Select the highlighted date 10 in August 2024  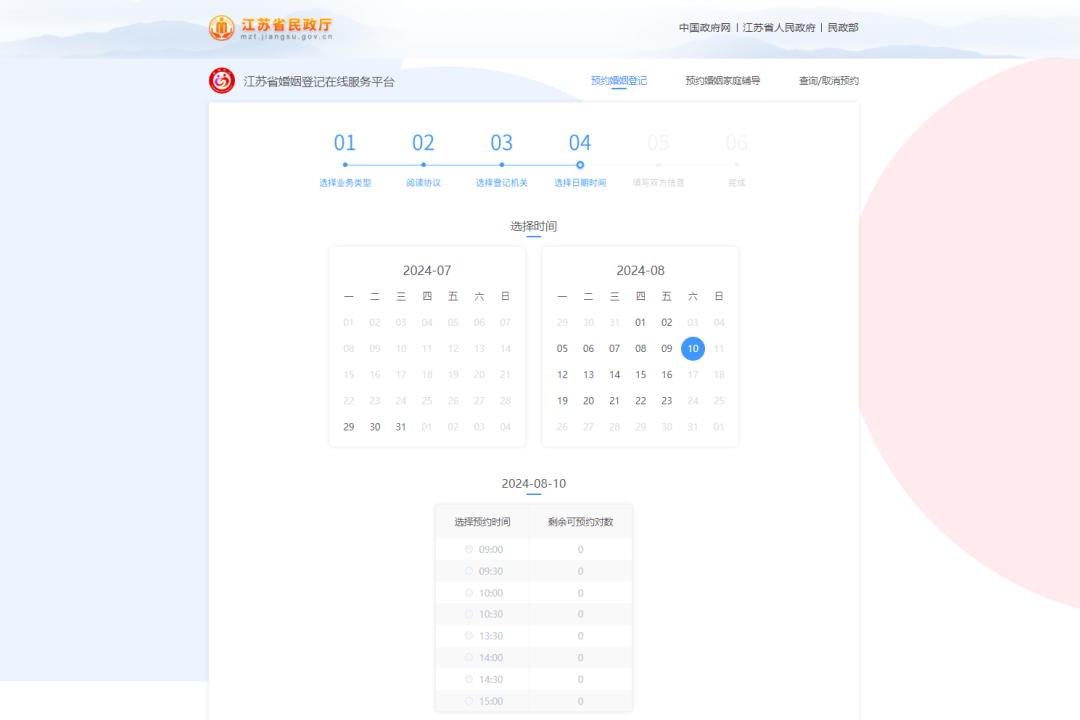click(x=693, y=349)
